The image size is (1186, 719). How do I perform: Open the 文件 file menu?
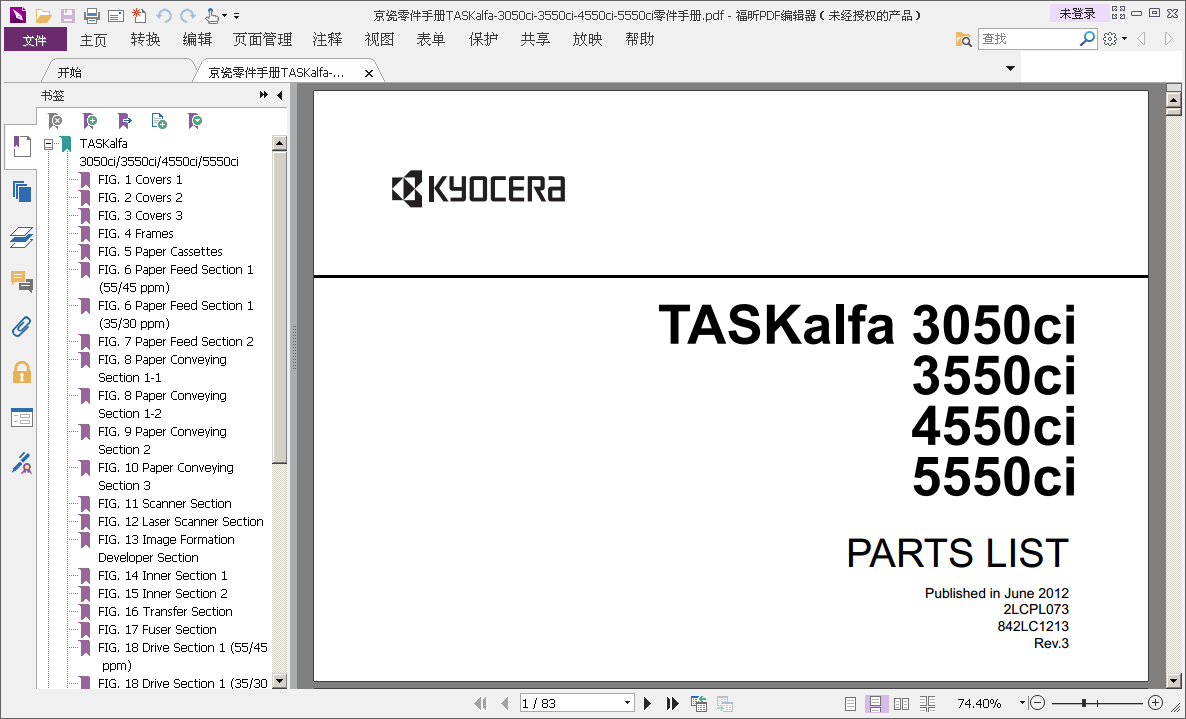pos(35,40)
